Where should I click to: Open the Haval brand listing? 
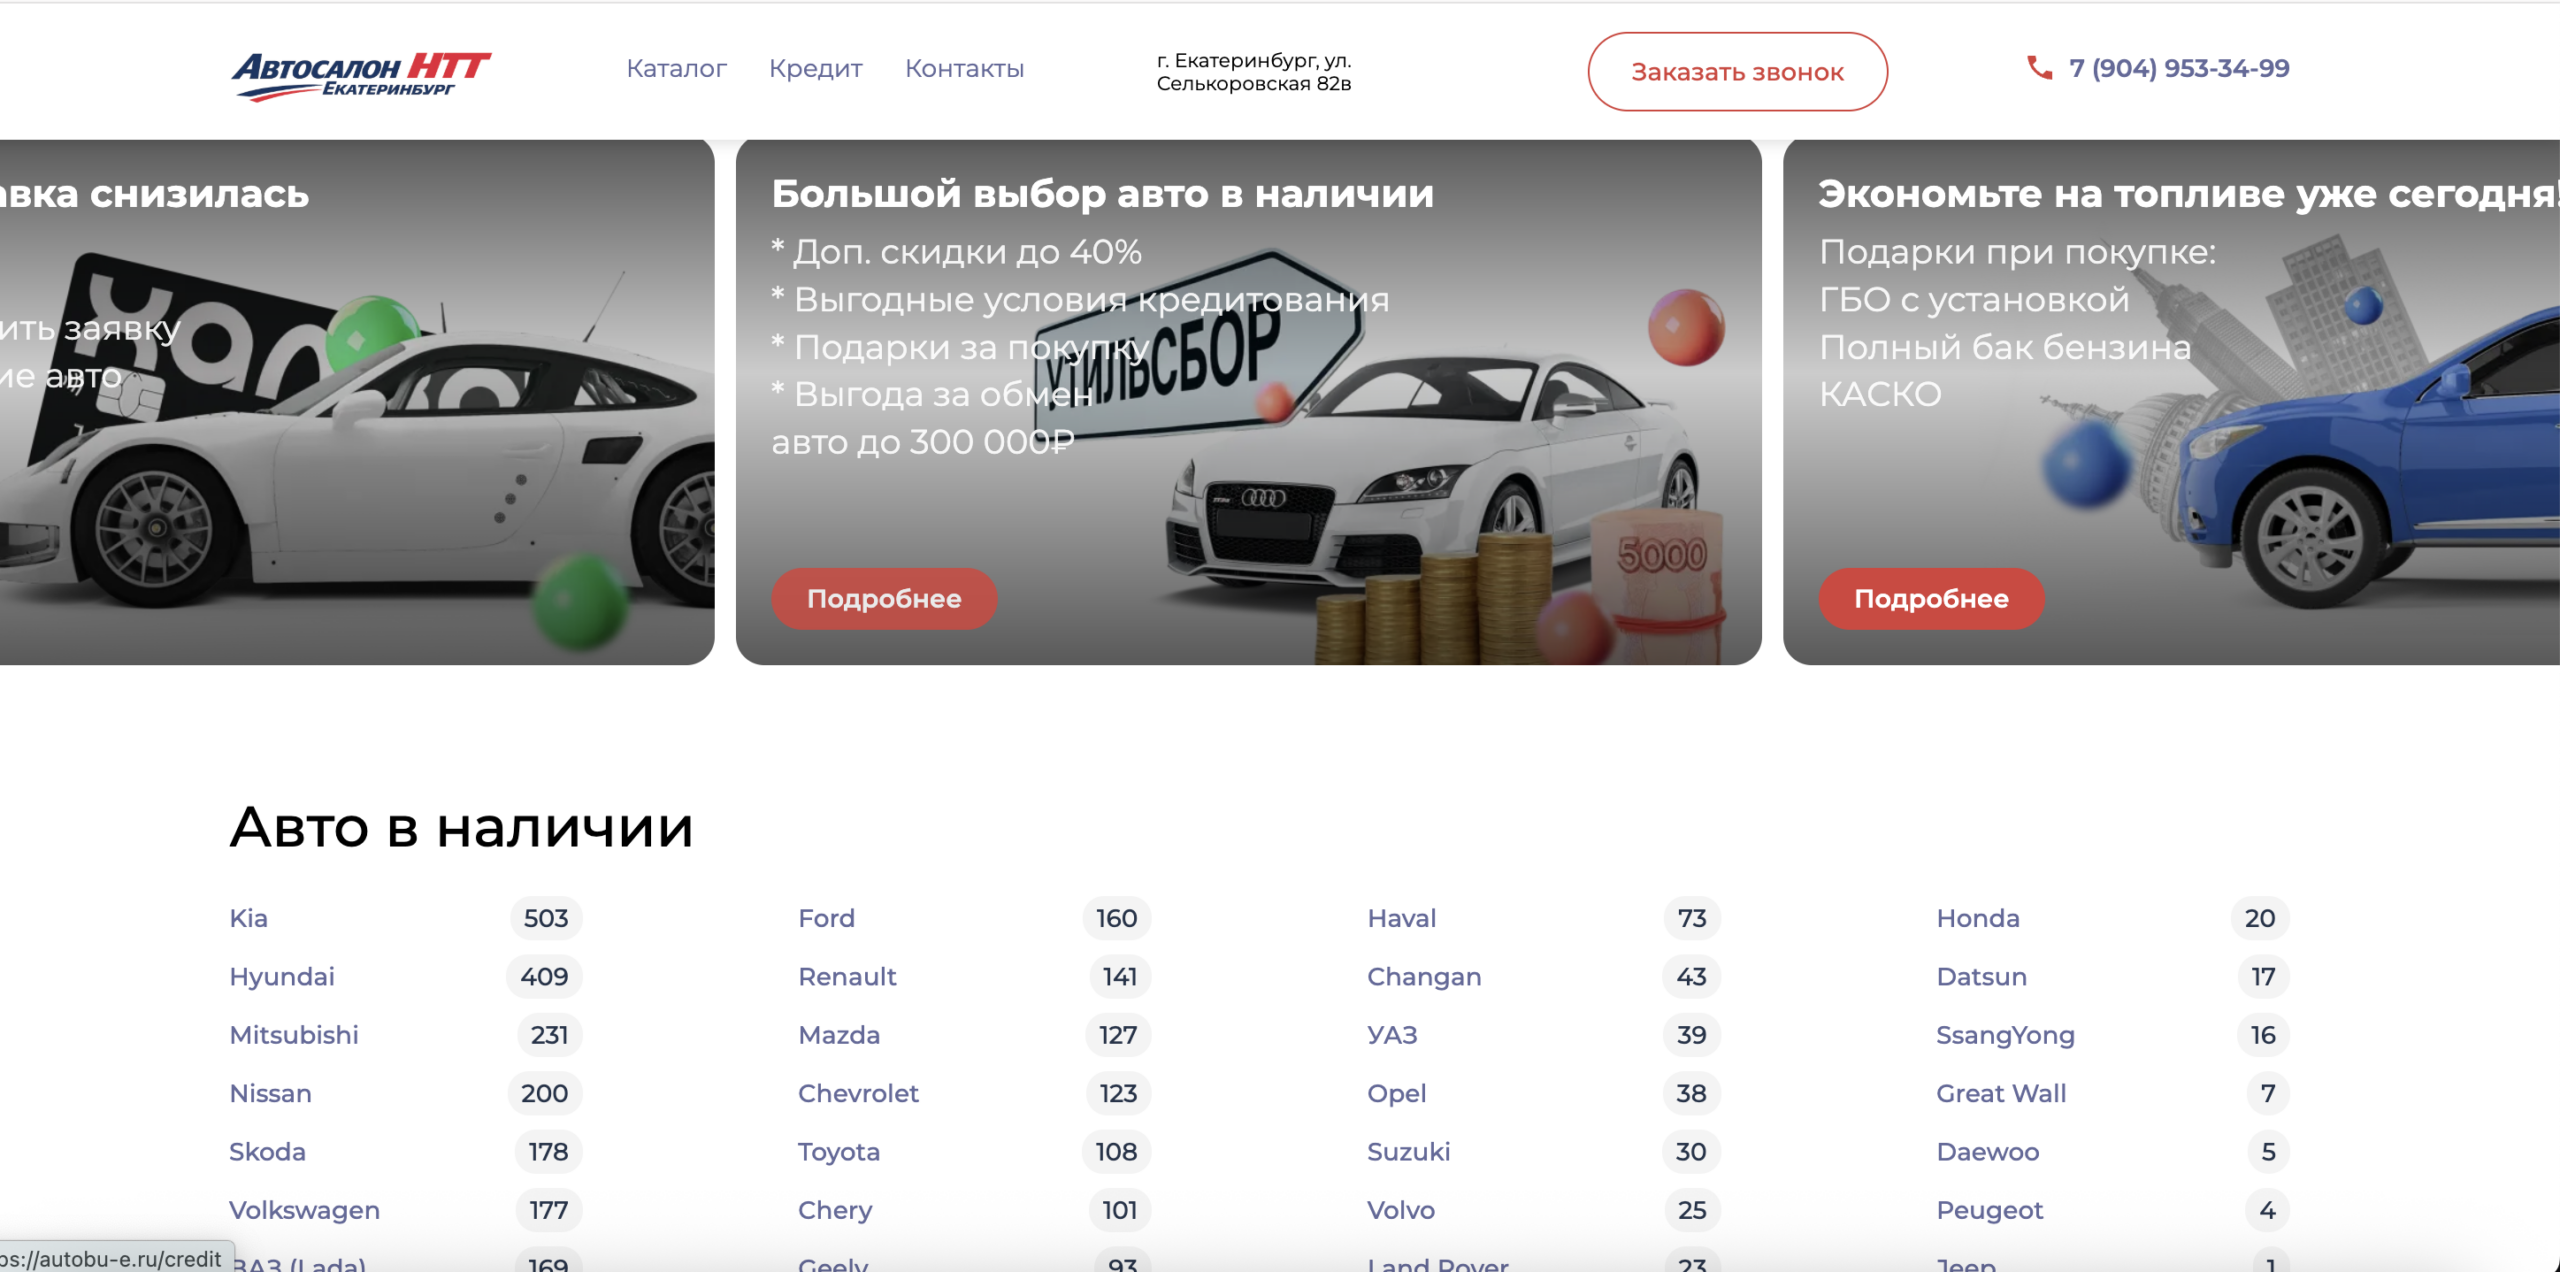pyautogui.click(x=1402, y=918)
